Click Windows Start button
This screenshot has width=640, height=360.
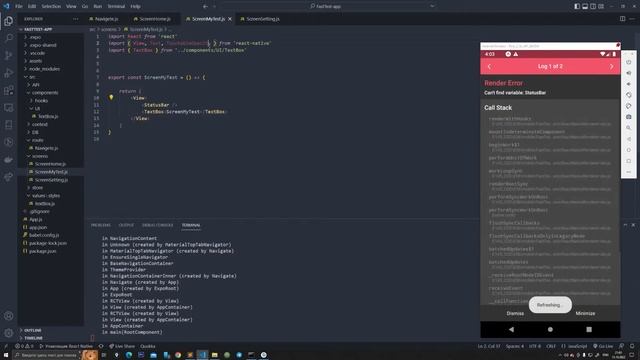(6, 355)
